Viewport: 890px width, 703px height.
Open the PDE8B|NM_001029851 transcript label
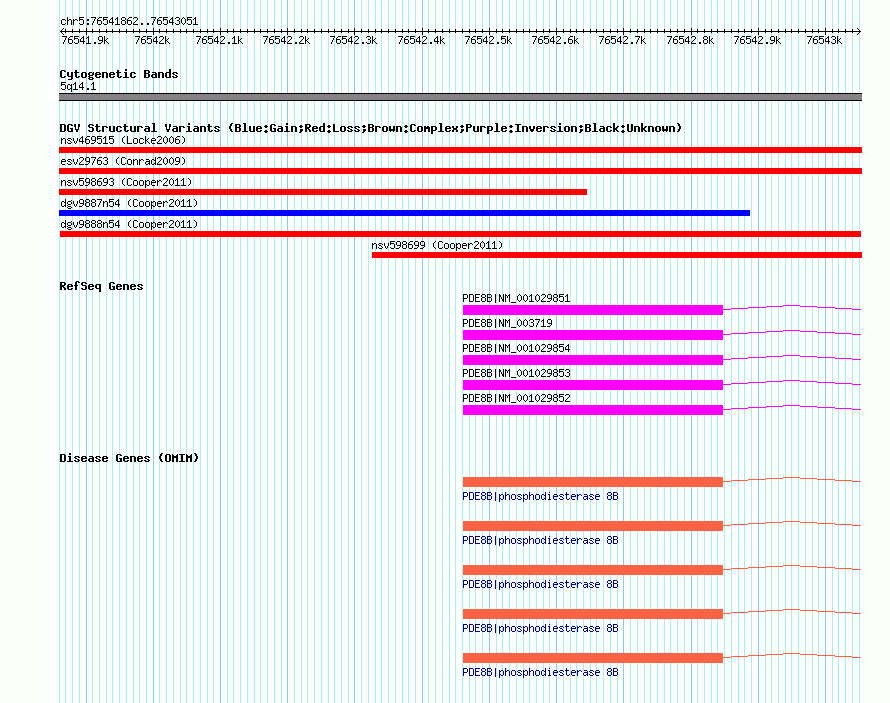point(516,298)
